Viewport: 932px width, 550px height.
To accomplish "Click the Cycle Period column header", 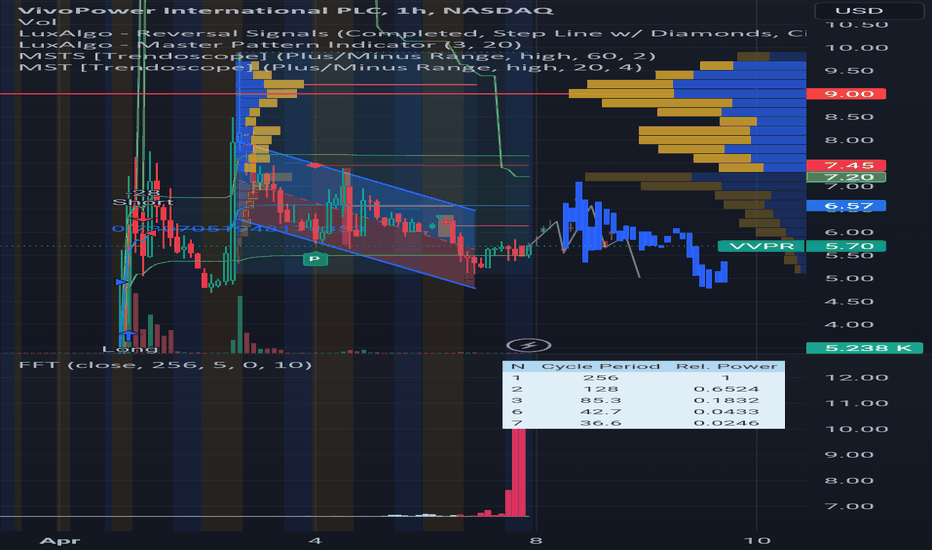I will click(x=600, y=366).
